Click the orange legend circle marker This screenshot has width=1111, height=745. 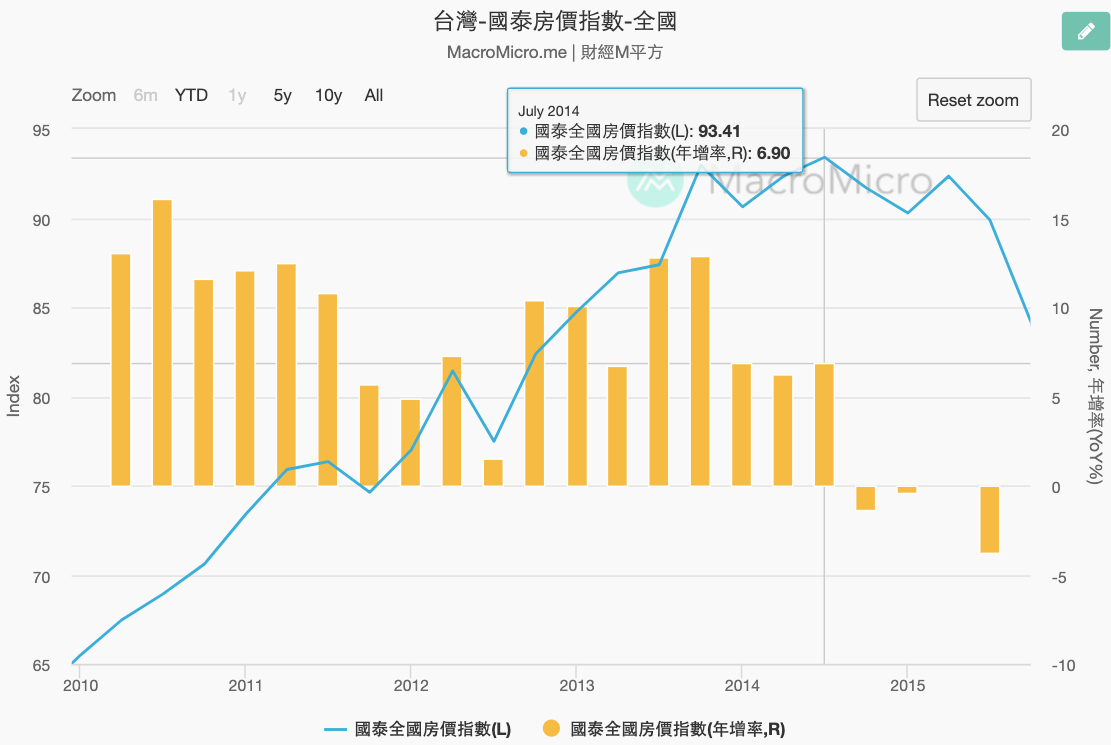551,728
